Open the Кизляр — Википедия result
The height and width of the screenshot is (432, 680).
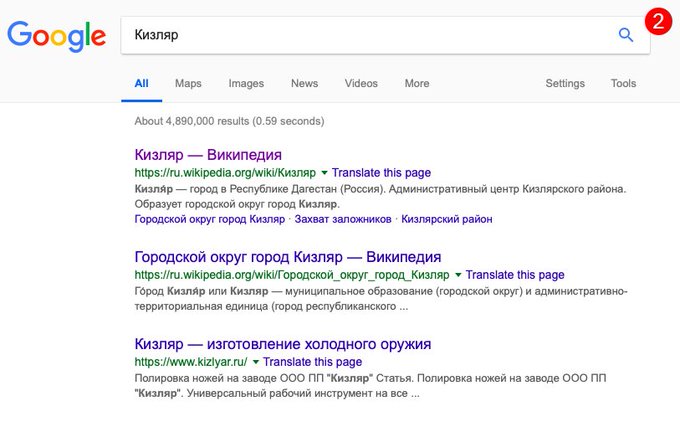[208, 155]
